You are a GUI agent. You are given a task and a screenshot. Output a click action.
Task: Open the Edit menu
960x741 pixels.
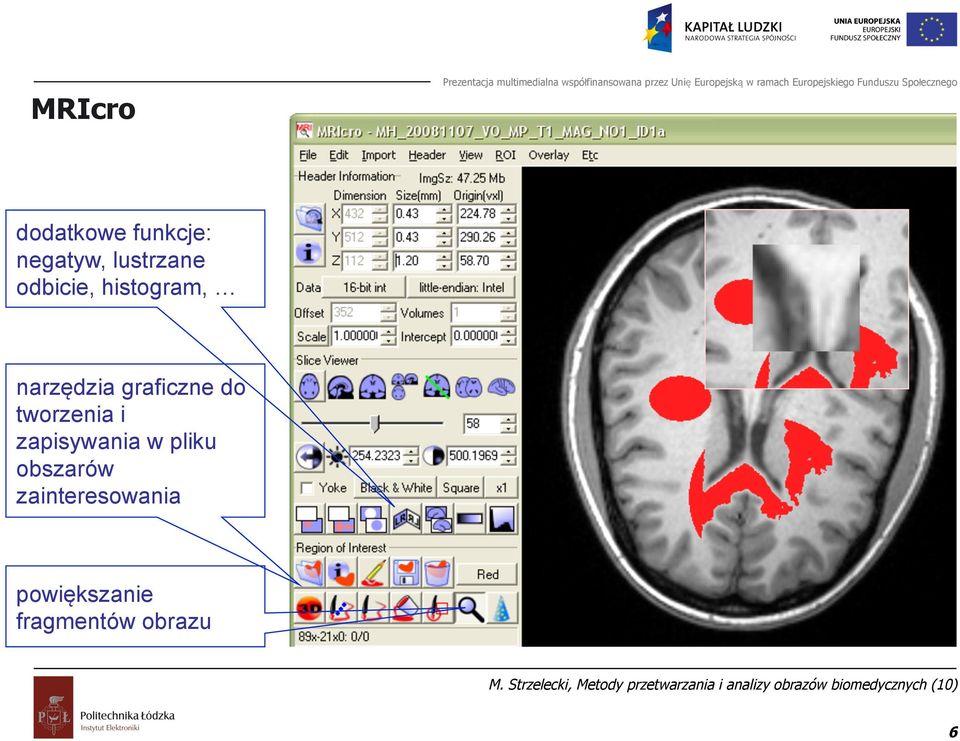tap(339, 155)
